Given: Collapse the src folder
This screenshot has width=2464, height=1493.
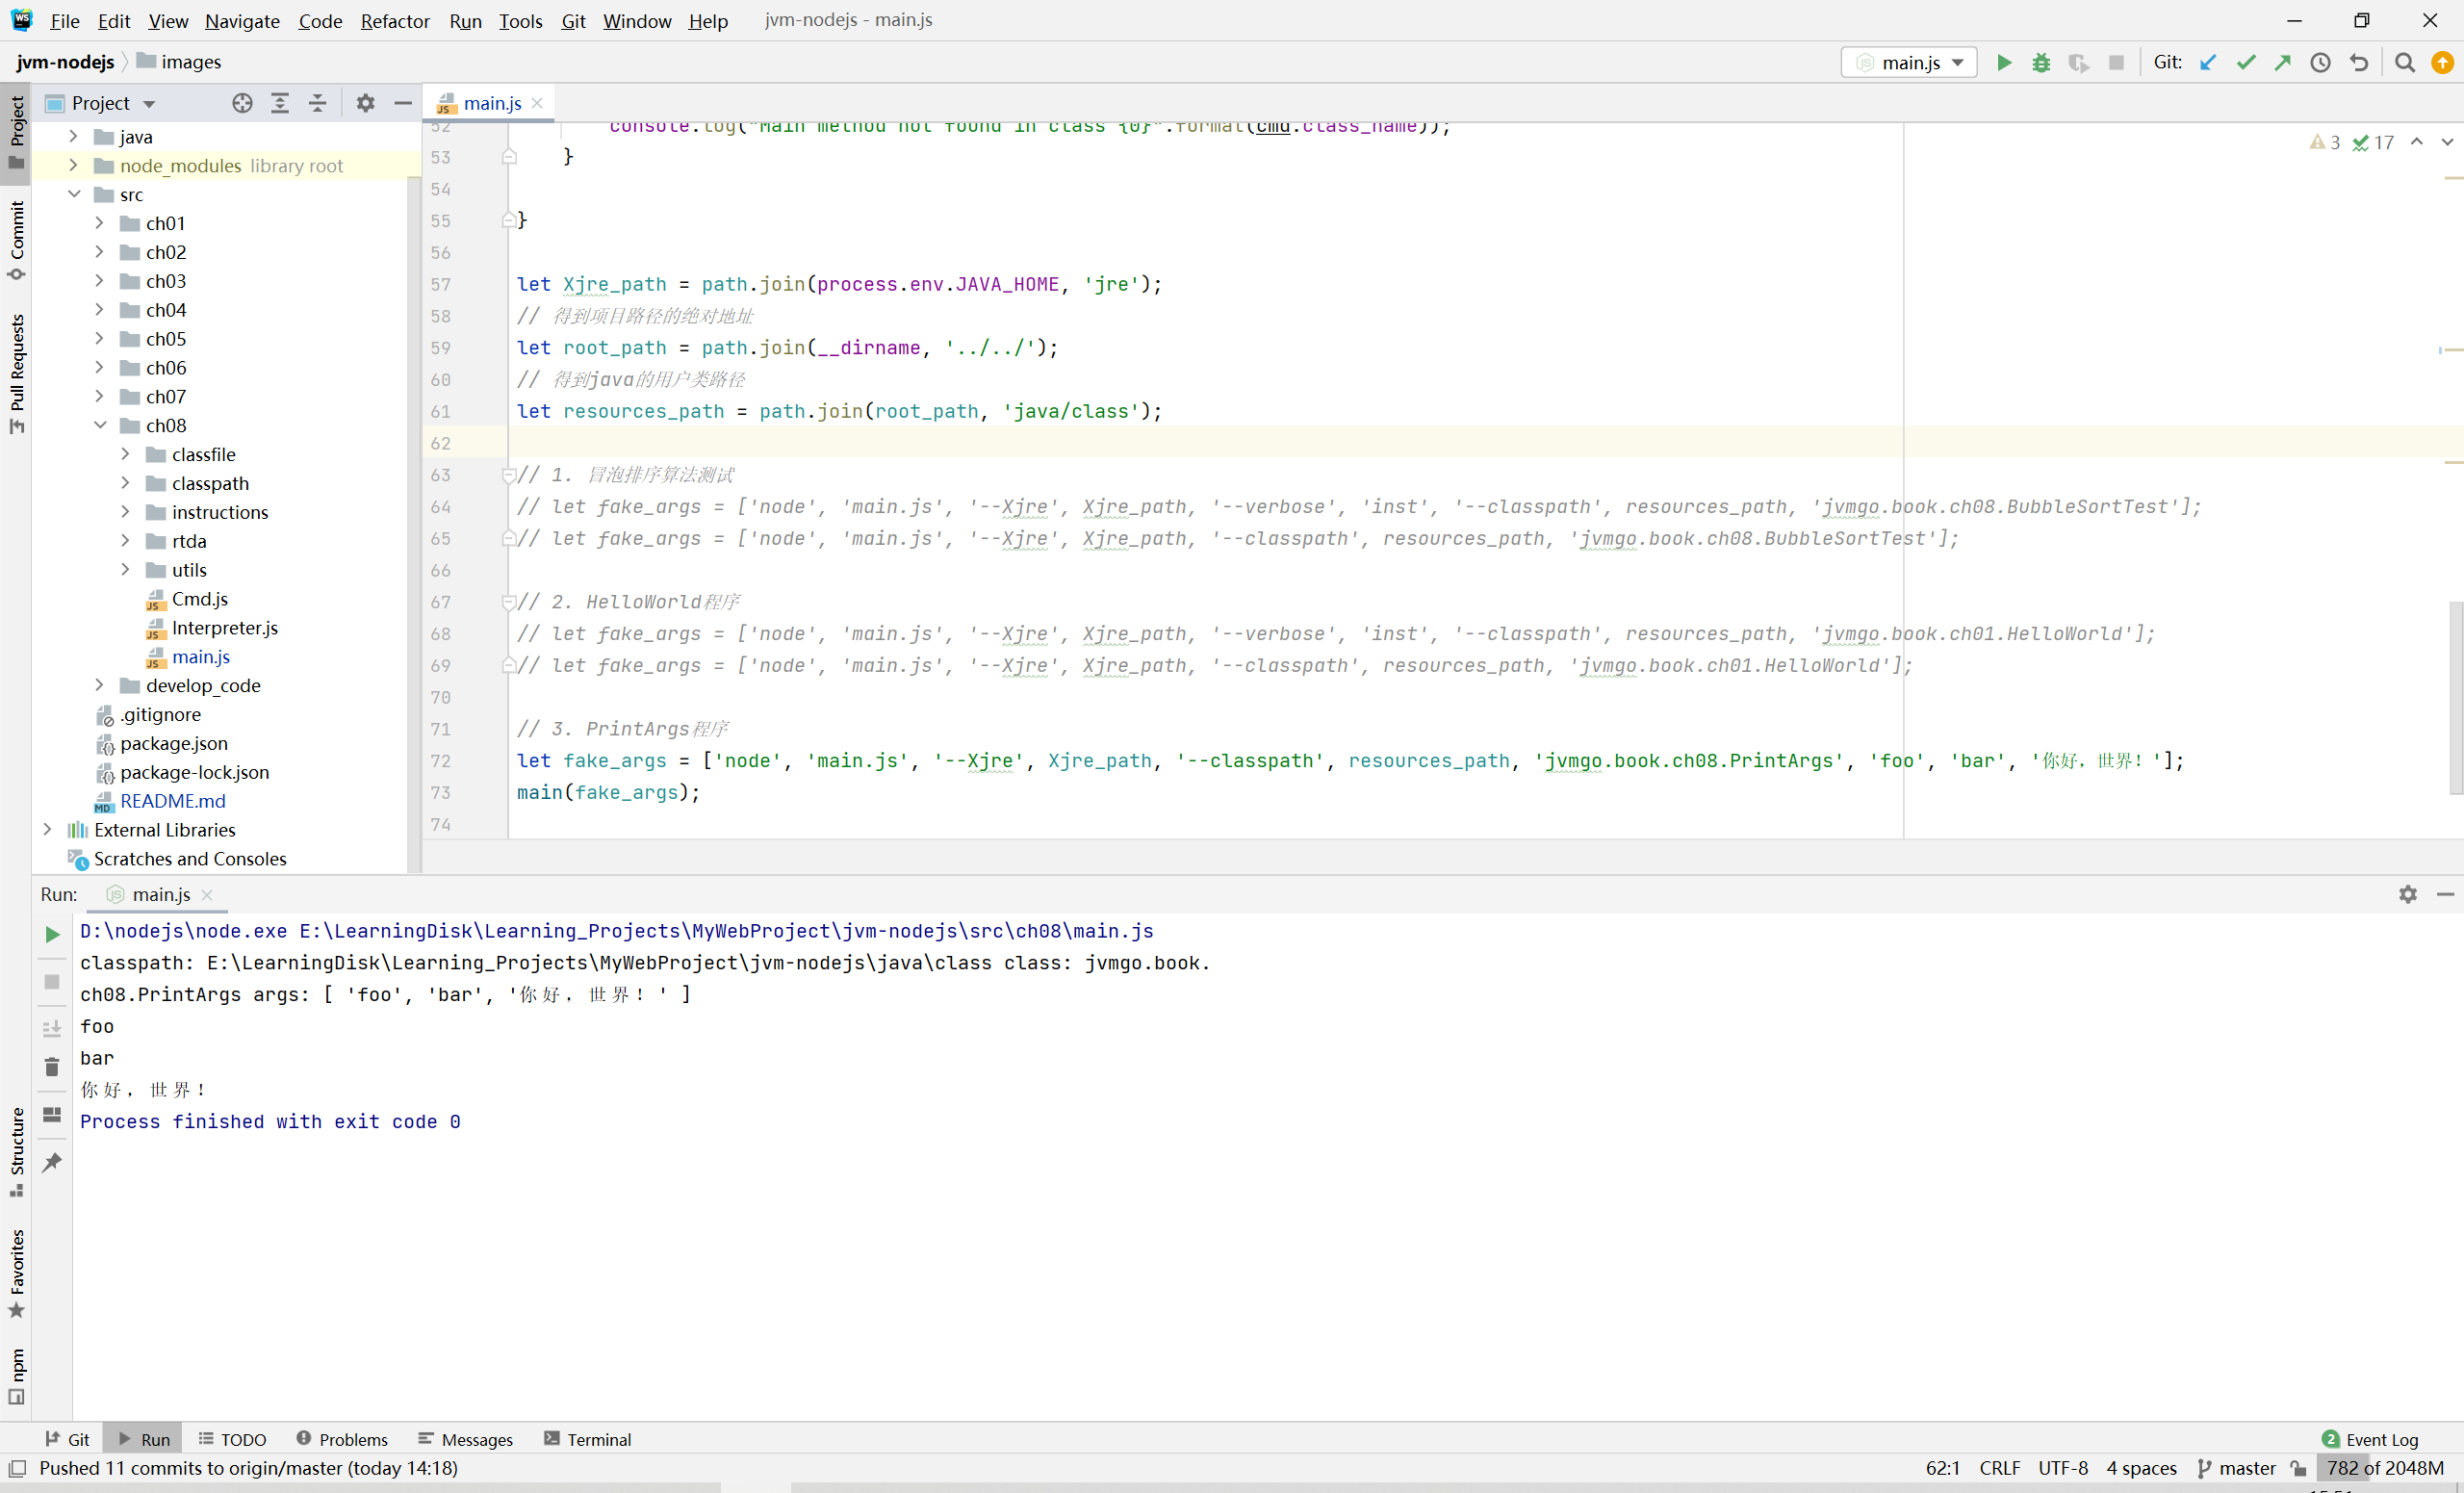Looking at the screenshot, I should pyautogui.click(x=74, y=194).
